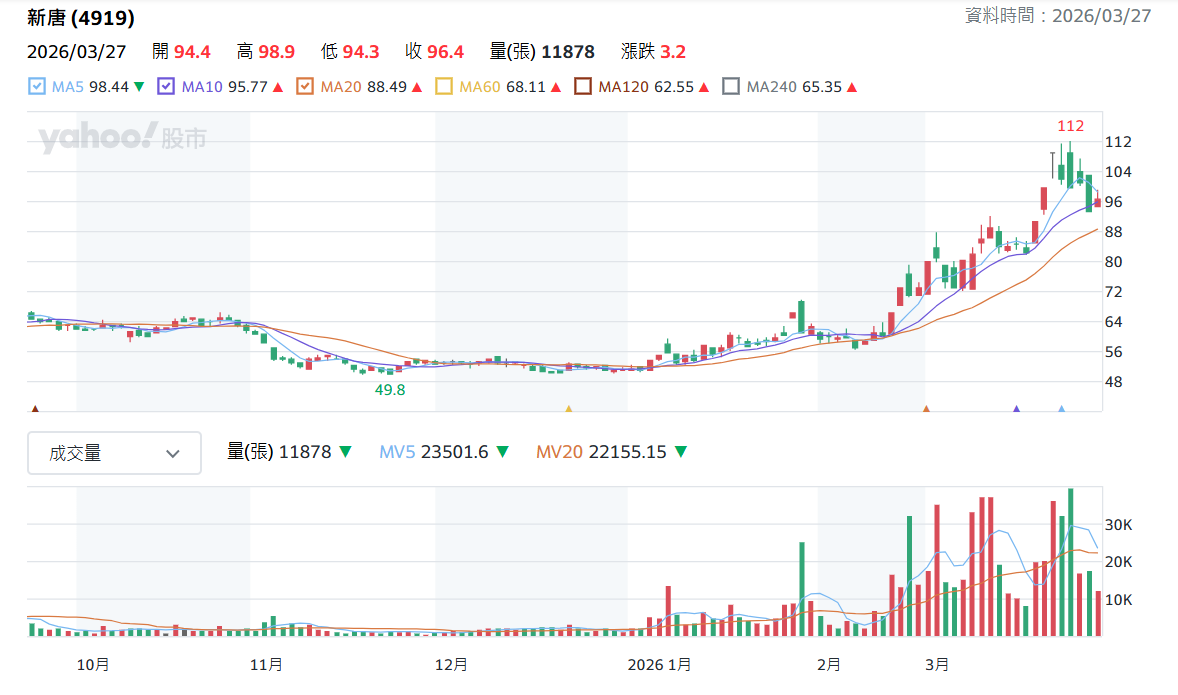Click the green arrow next to MV20 22155.15
Screen dimensions: 1178x695
(681, 452)
